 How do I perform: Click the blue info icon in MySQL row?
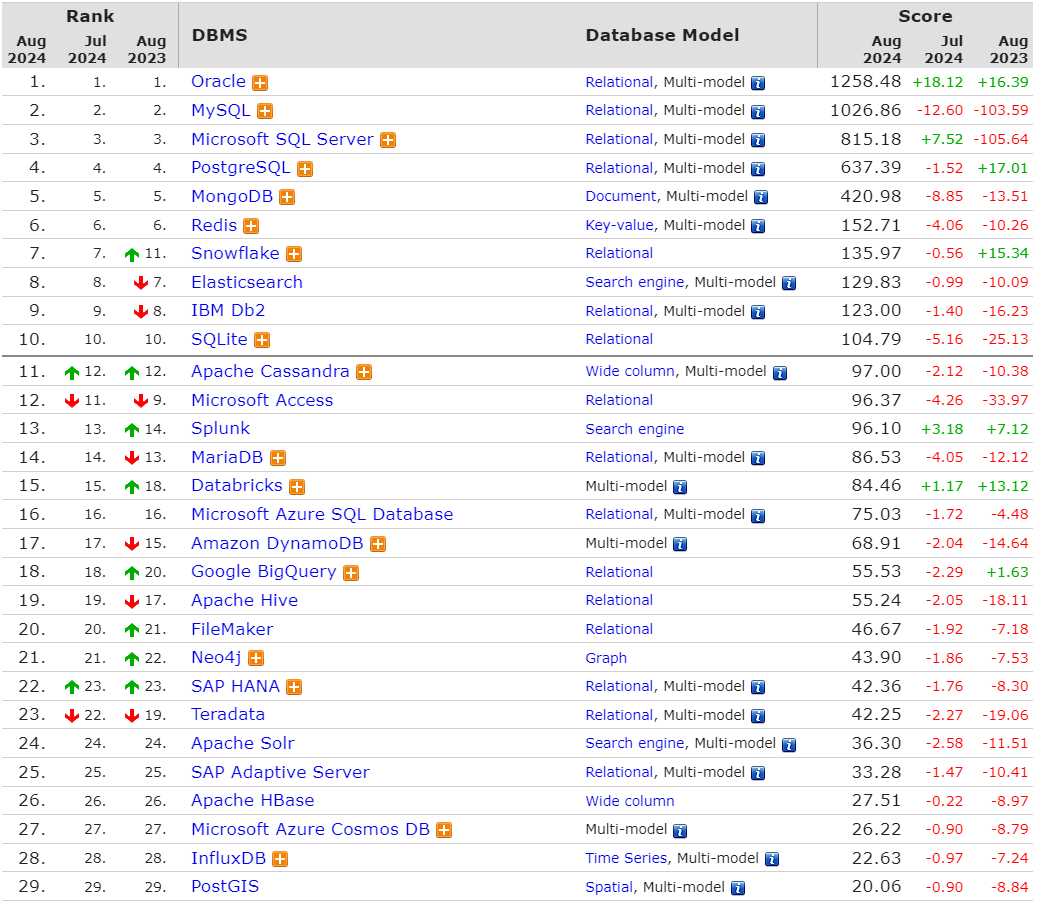pos(758,112)
